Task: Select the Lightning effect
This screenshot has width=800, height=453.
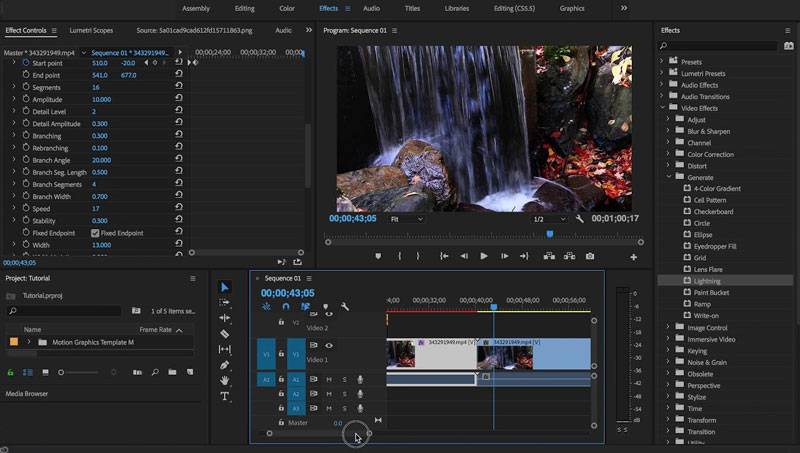Action: coord(707,281)
